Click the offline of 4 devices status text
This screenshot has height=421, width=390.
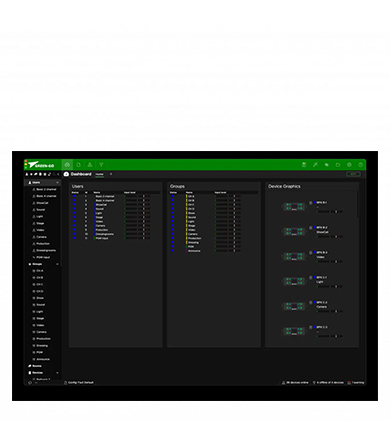coord(330,383)
